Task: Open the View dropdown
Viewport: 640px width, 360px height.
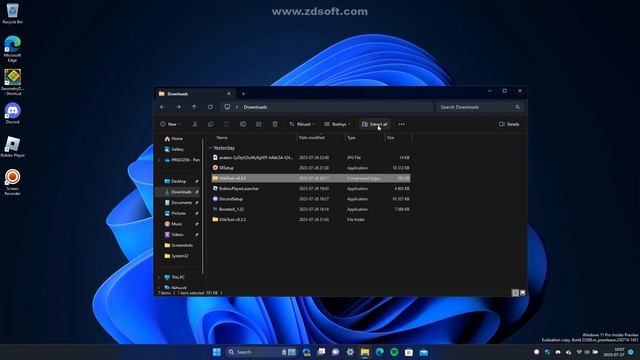Action: pos(337,124)
